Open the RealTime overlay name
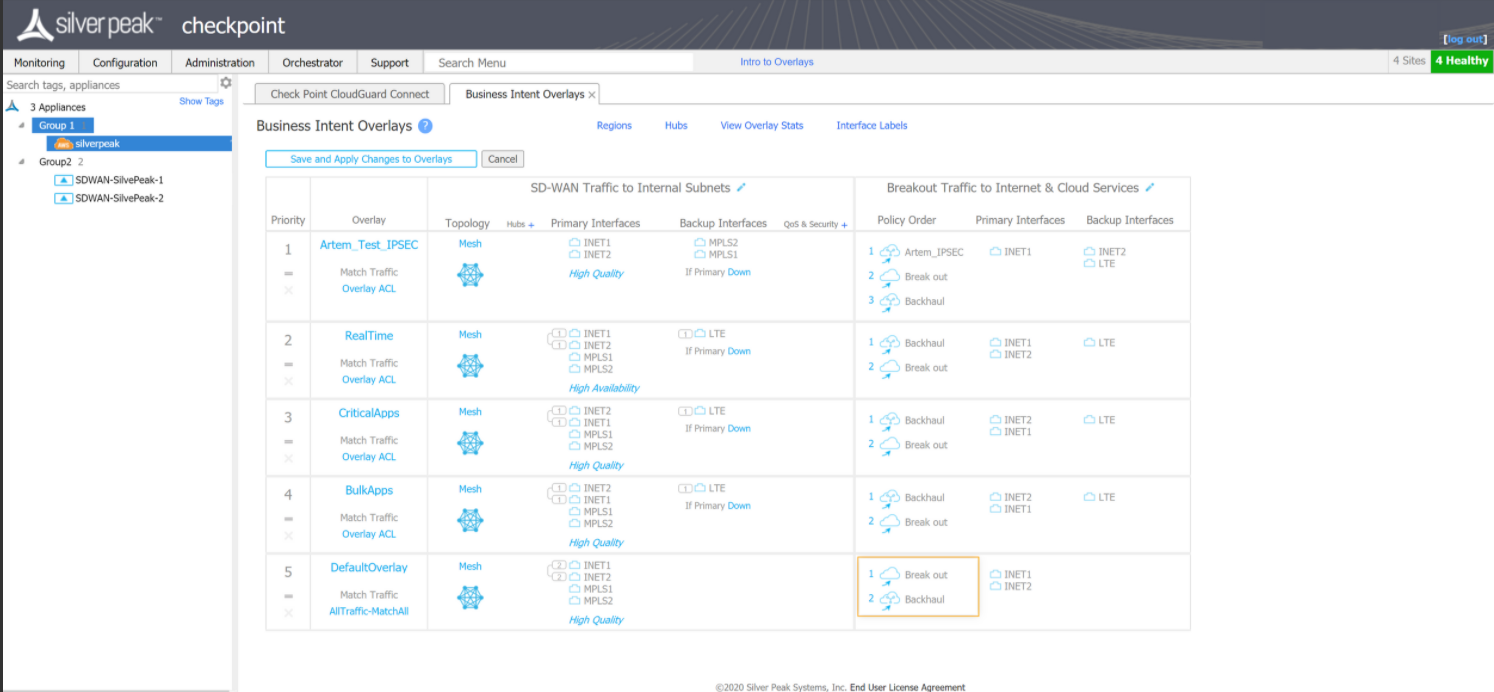The height and width of the screenshot is (692, 1494). point(369,336)
